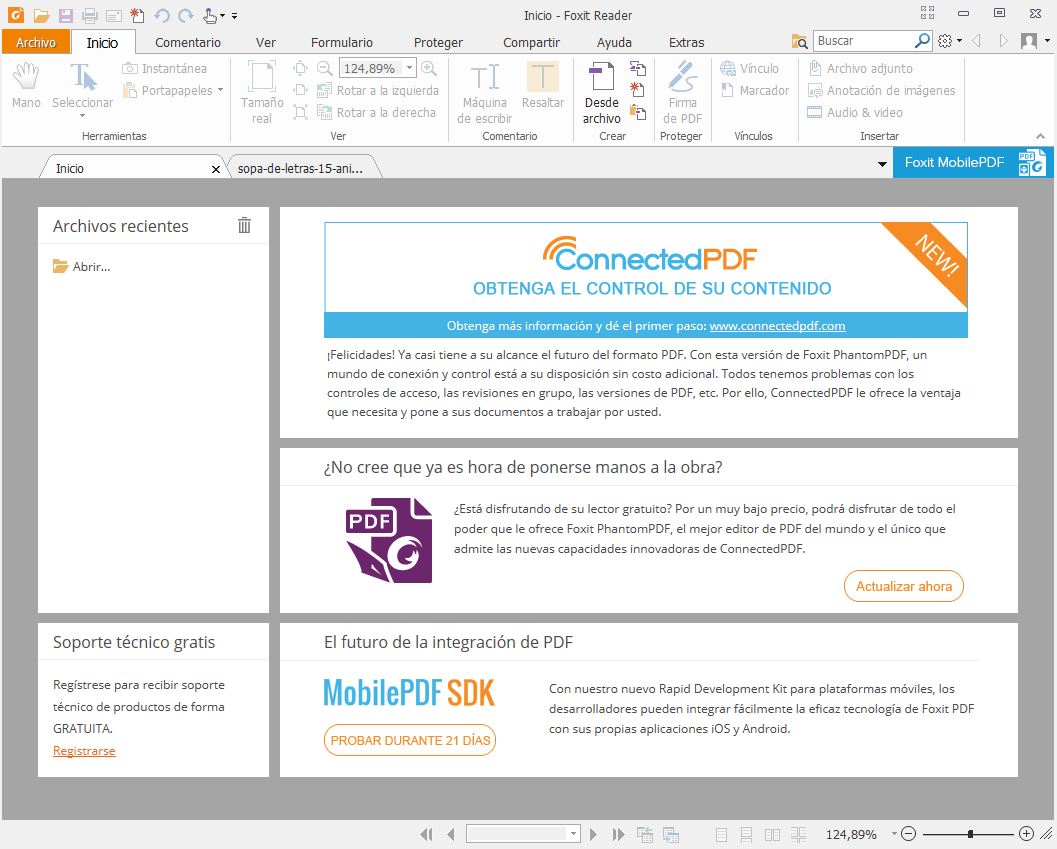
Task: Click the Firma de PDF sign tool
Action: pos(682,92)
